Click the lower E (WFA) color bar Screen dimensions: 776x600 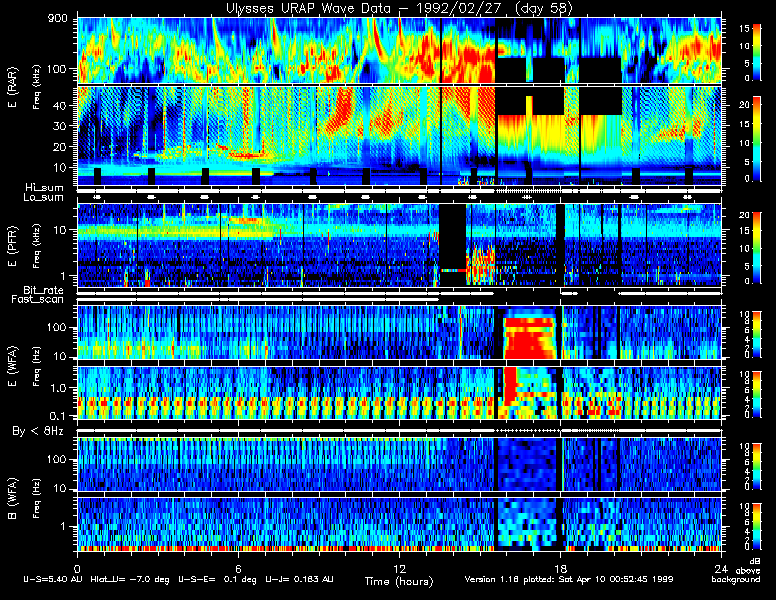(757, 394)
